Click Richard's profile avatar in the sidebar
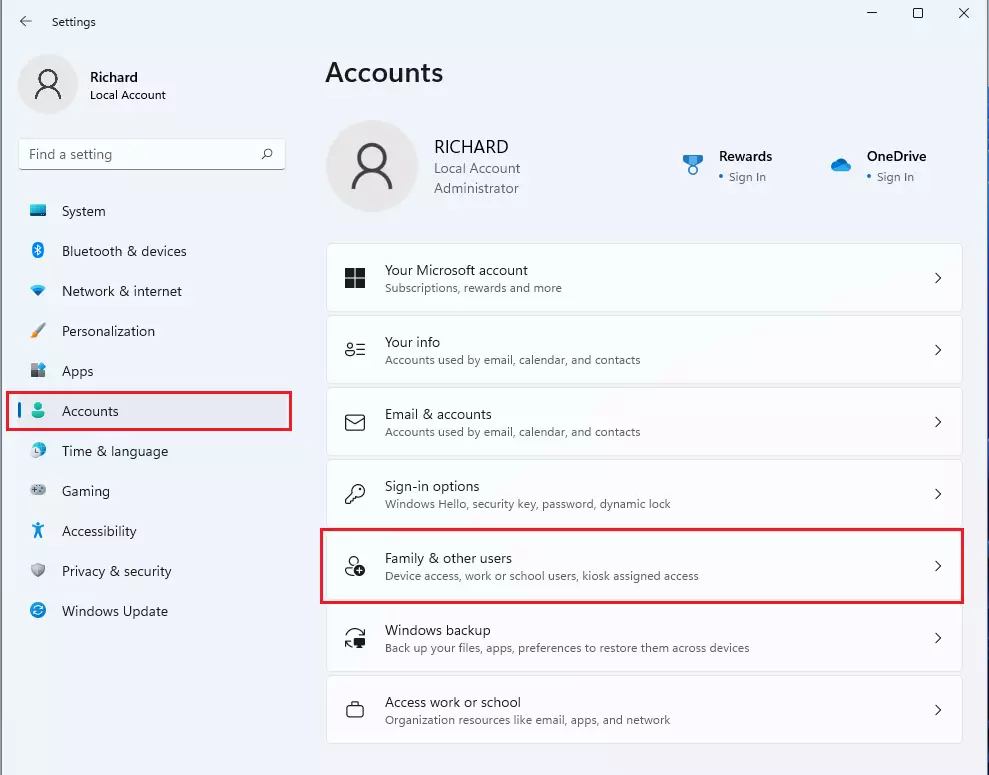 [x=48, y=84]
